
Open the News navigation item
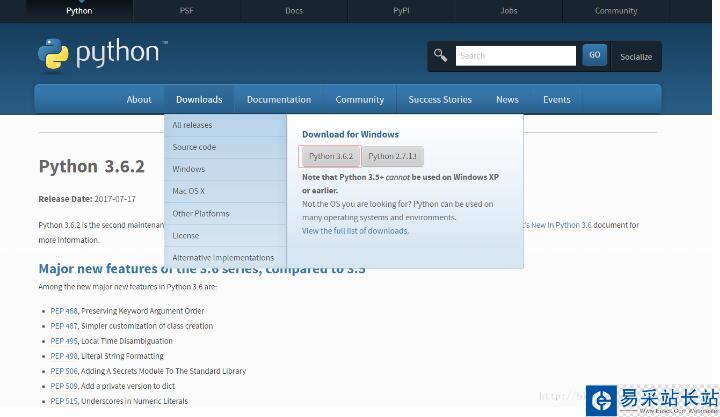pyautogui.click(x=507, y=100)
